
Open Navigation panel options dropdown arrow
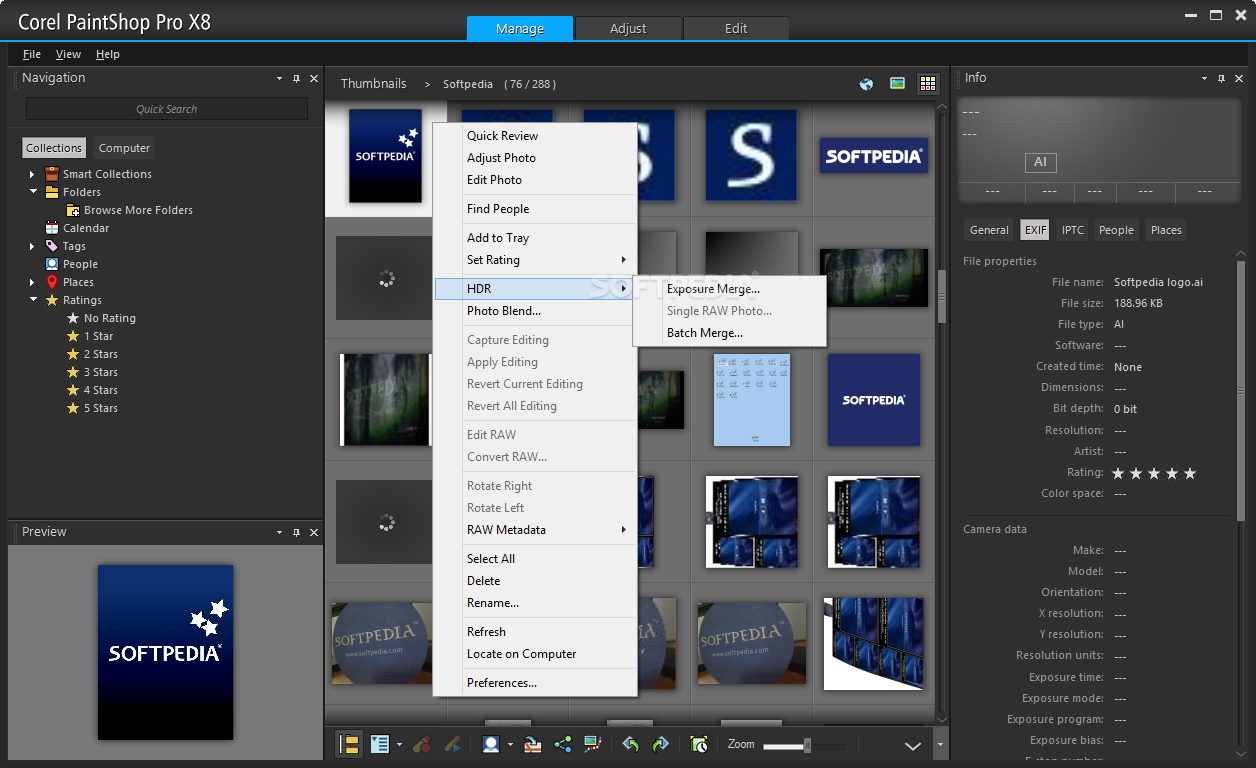(x=279, y=78)
